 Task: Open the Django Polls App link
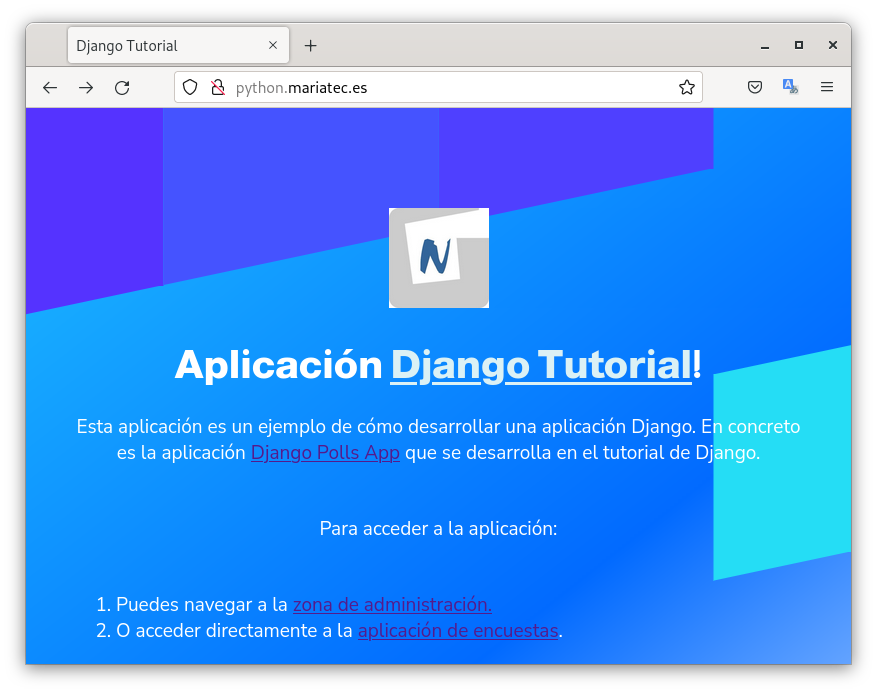tap(325, 453)
